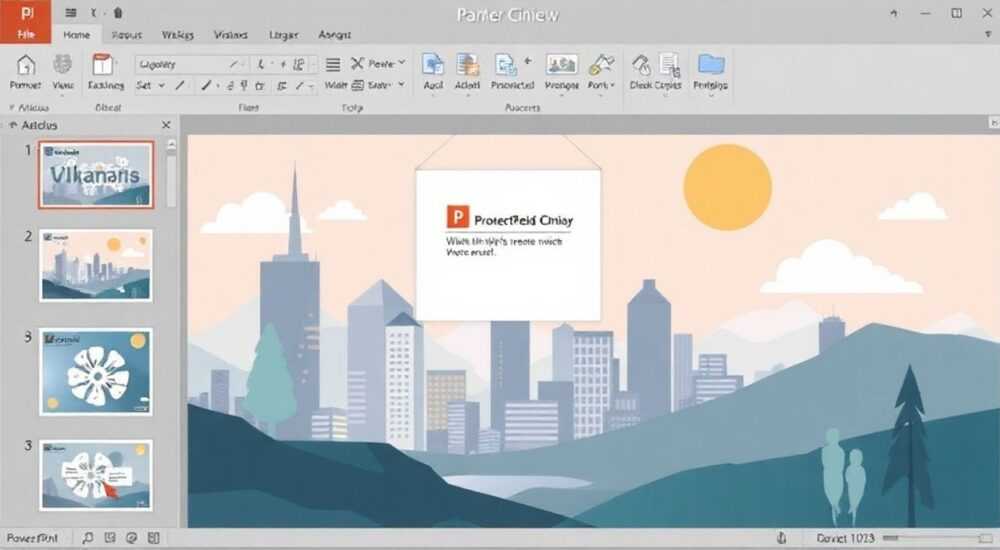Click the house icon in the ribbon
Screen dimensions: 1000x550
26,65
